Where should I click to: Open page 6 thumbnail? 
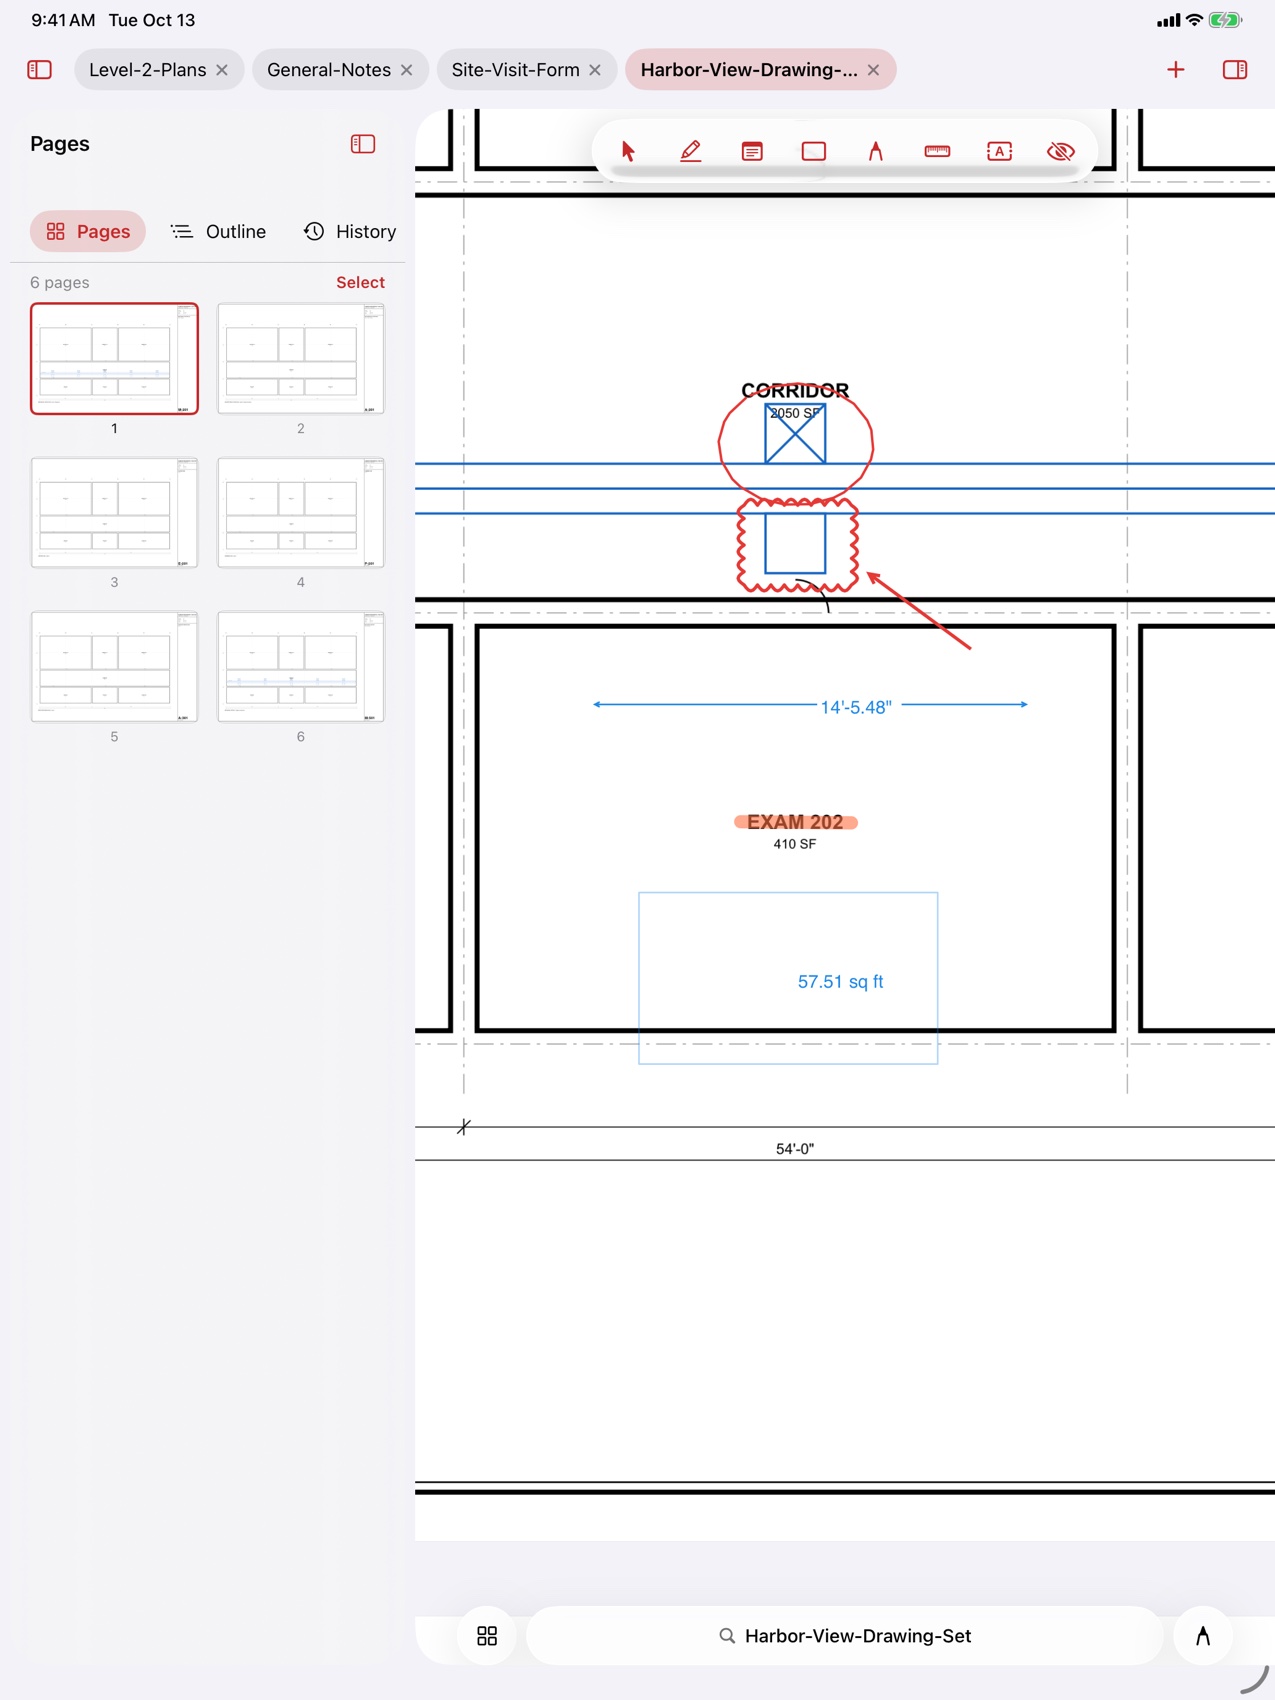point(300,667)
